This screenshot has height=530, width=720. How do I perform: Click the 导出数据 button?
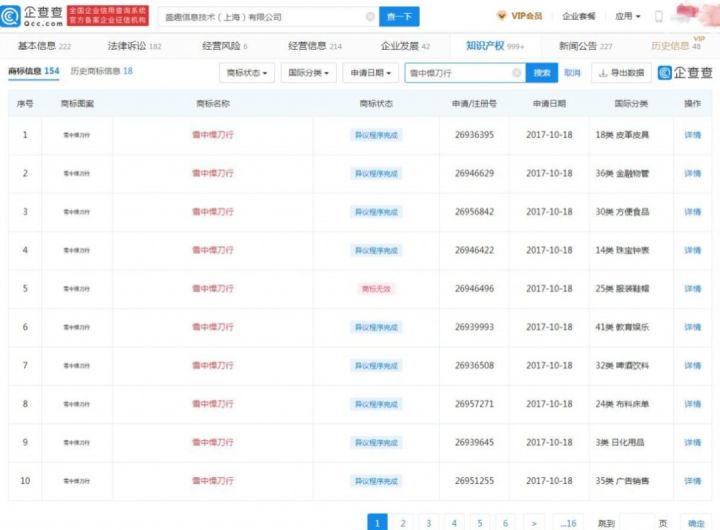click(x=621, y=73)
